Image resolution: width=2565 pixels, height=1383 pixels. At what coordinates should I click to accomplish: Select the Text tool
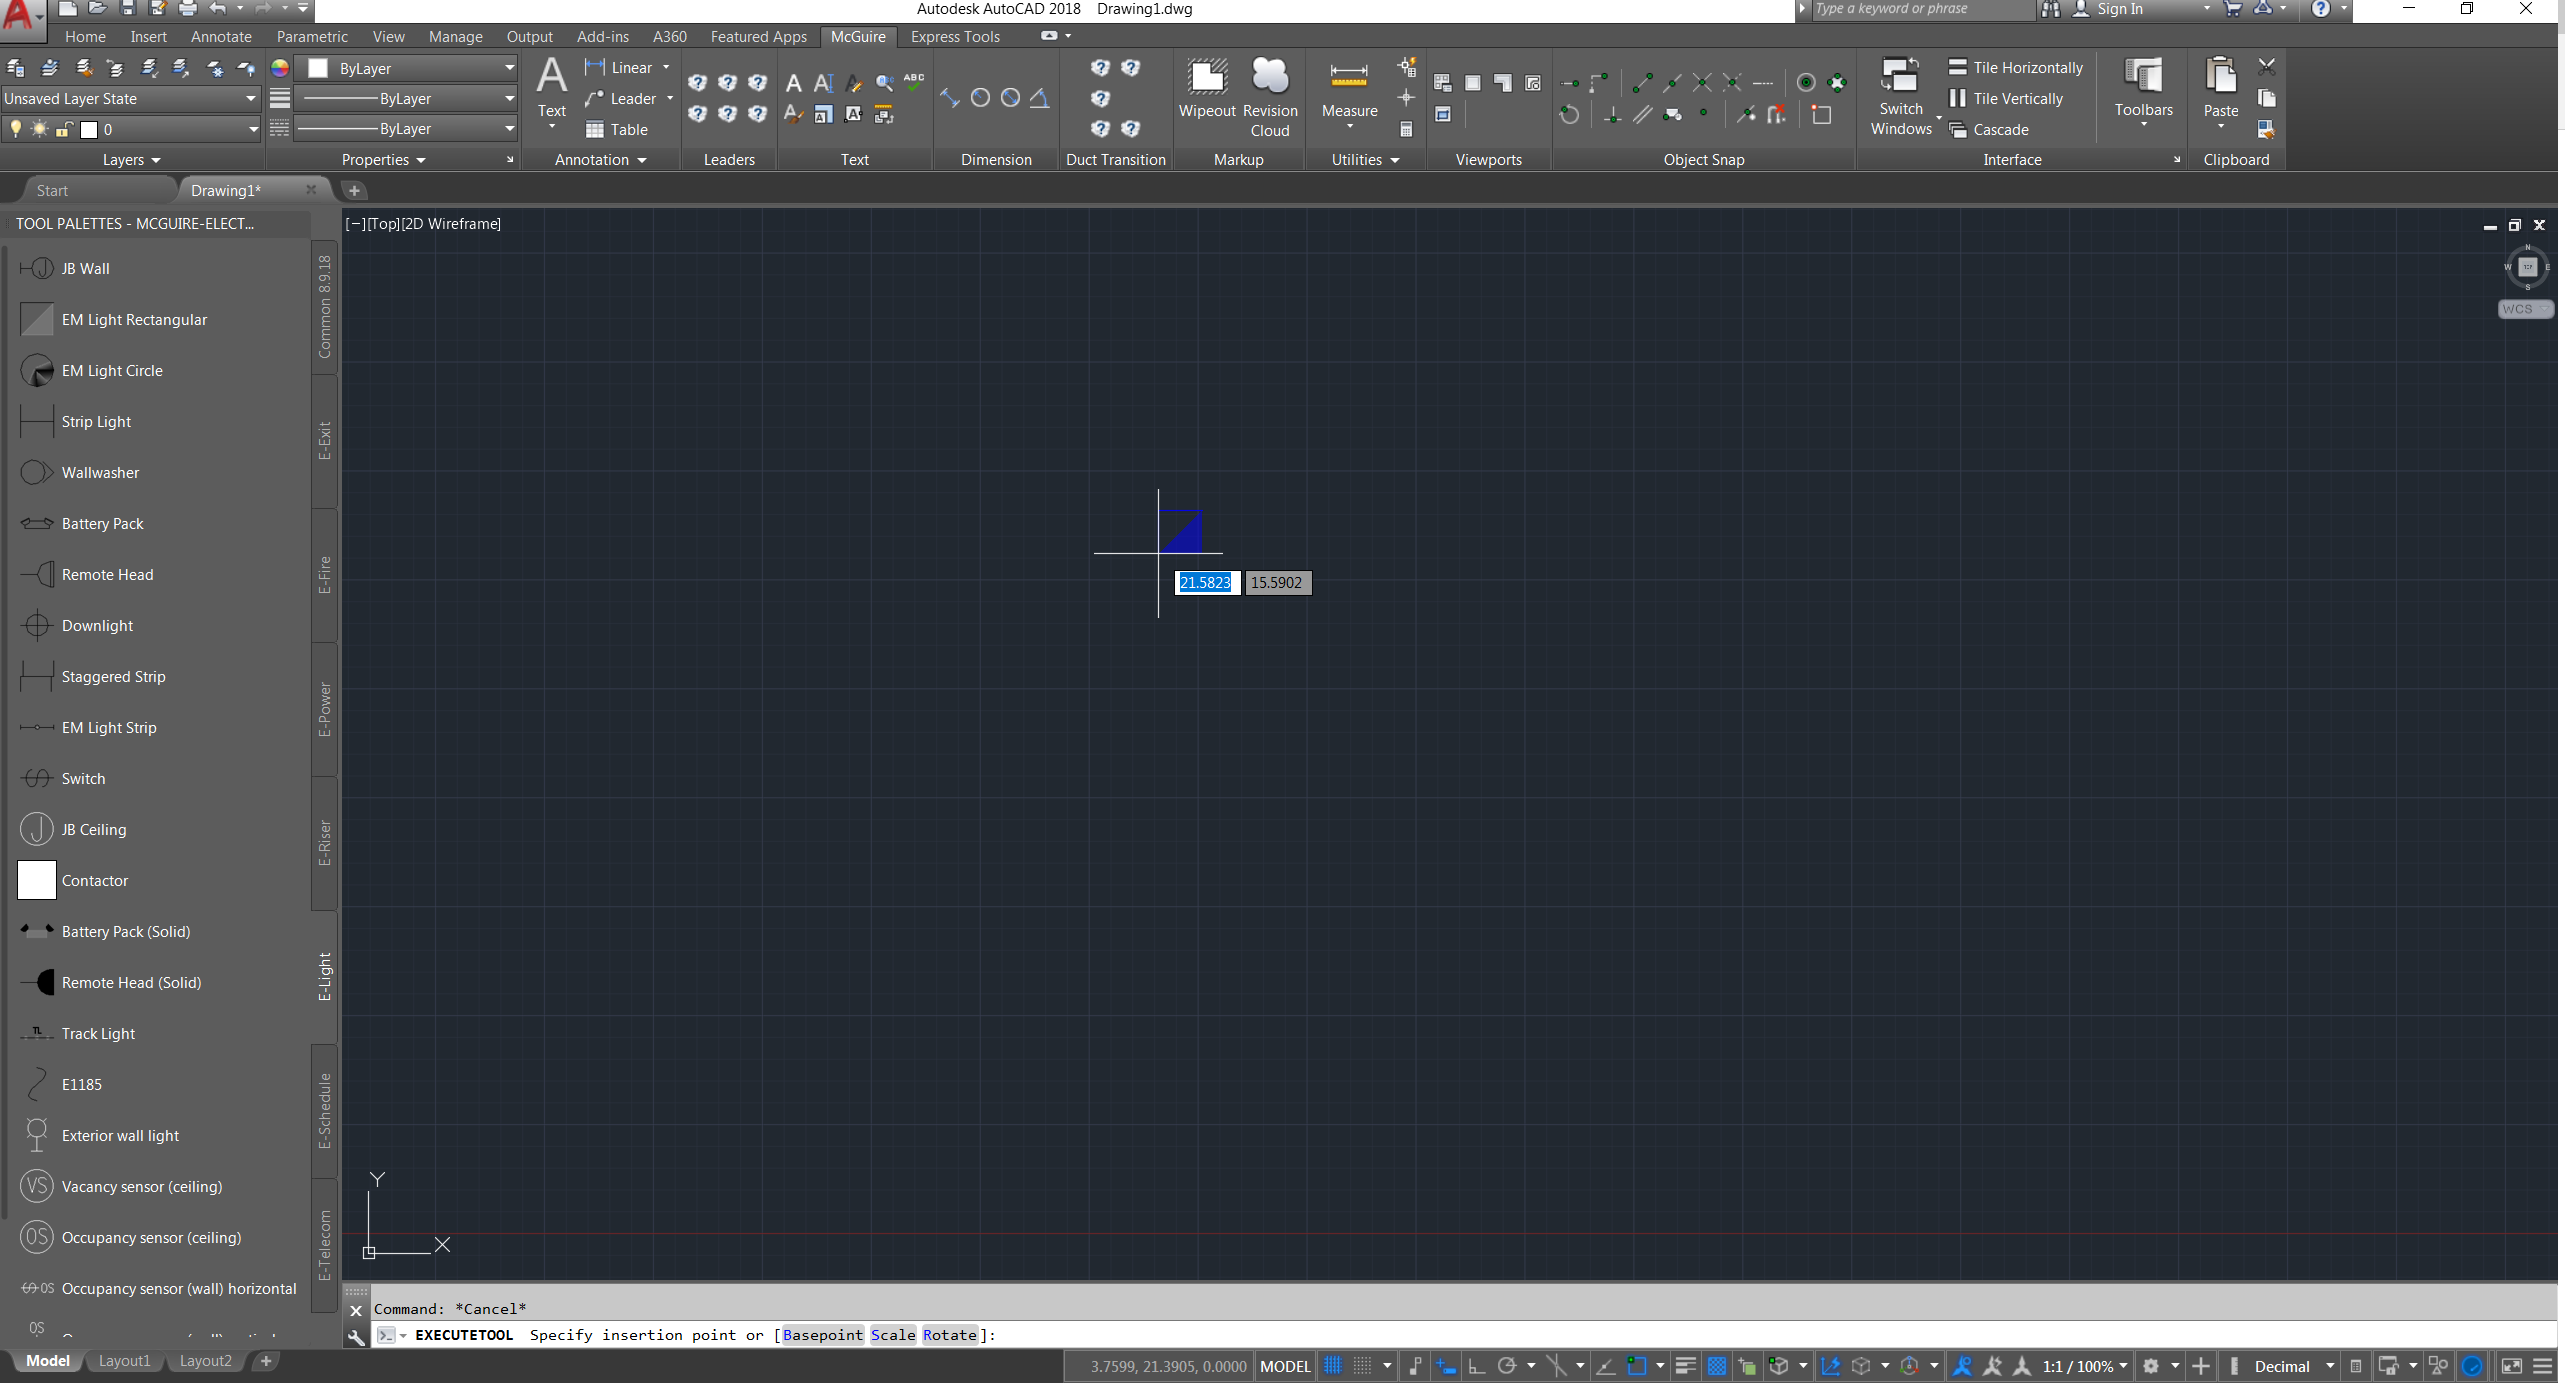(x=551, y=90)
